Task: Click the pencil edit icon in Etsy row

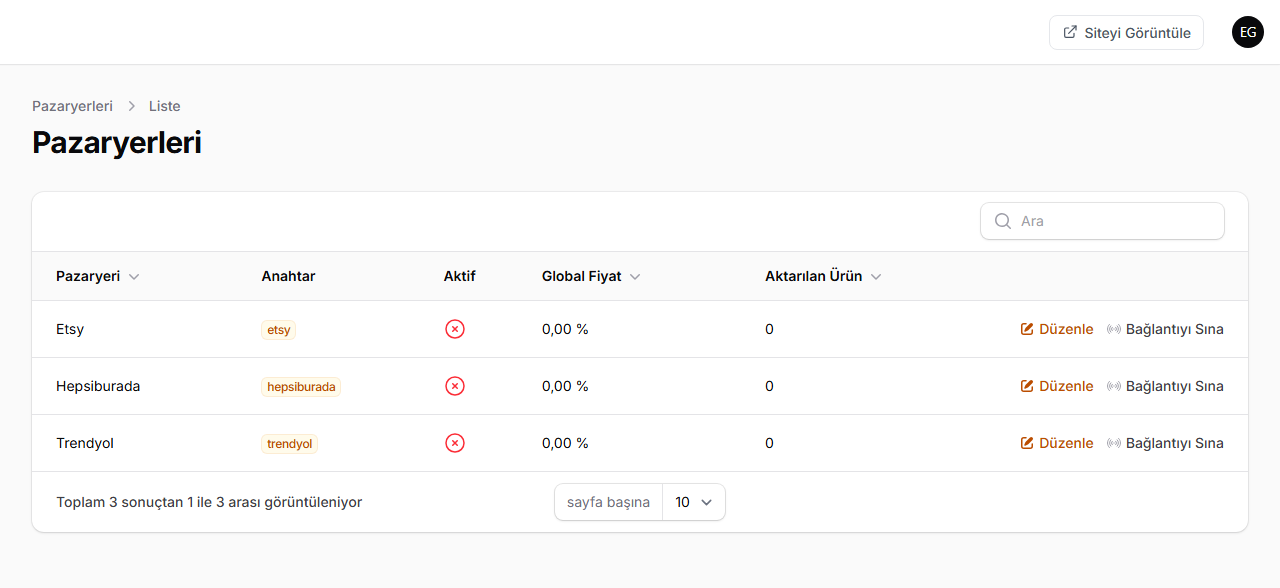Action: click(x=1027, y=329)
